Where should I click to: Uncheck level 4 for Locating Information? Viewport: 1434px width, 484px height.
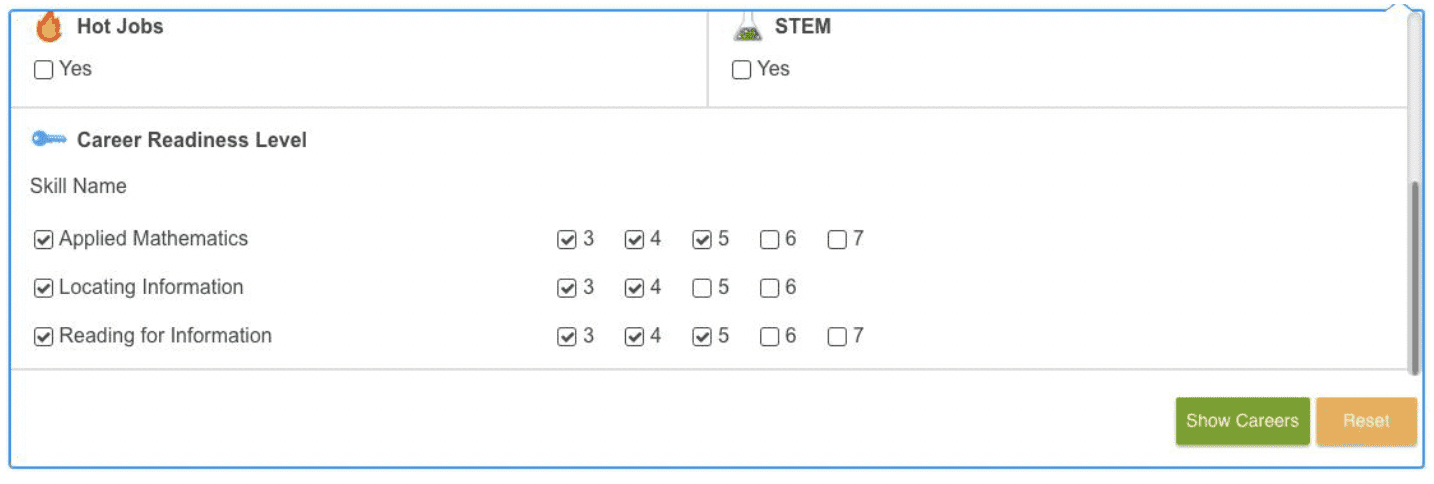point(635,288)
